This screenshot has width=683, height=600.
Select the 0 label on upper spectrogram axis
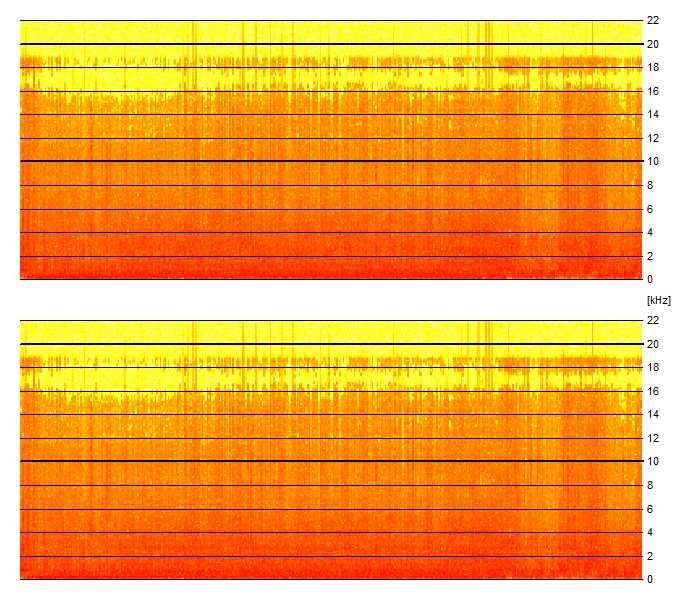tap(650, 279)
